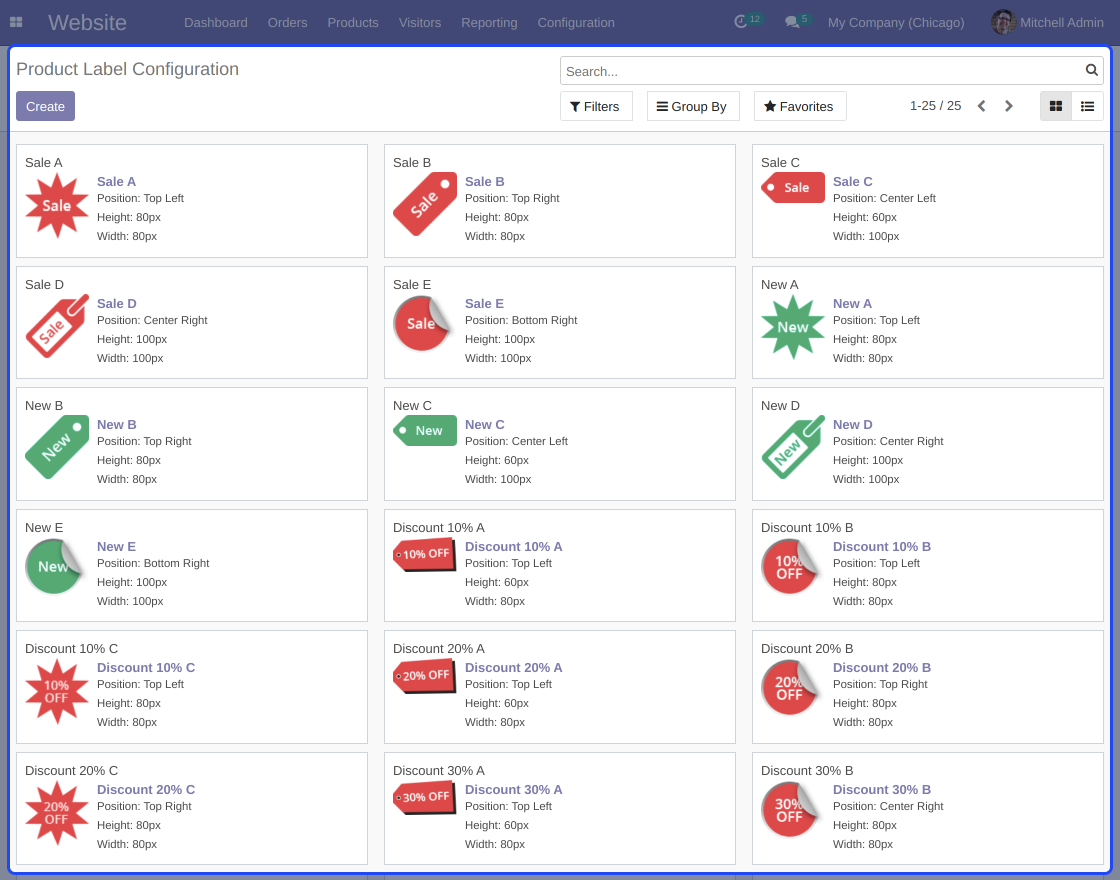This screenshot has height=880, width=1120.
Task: Open the Sale A record link
Action: [x=116, y=181]
